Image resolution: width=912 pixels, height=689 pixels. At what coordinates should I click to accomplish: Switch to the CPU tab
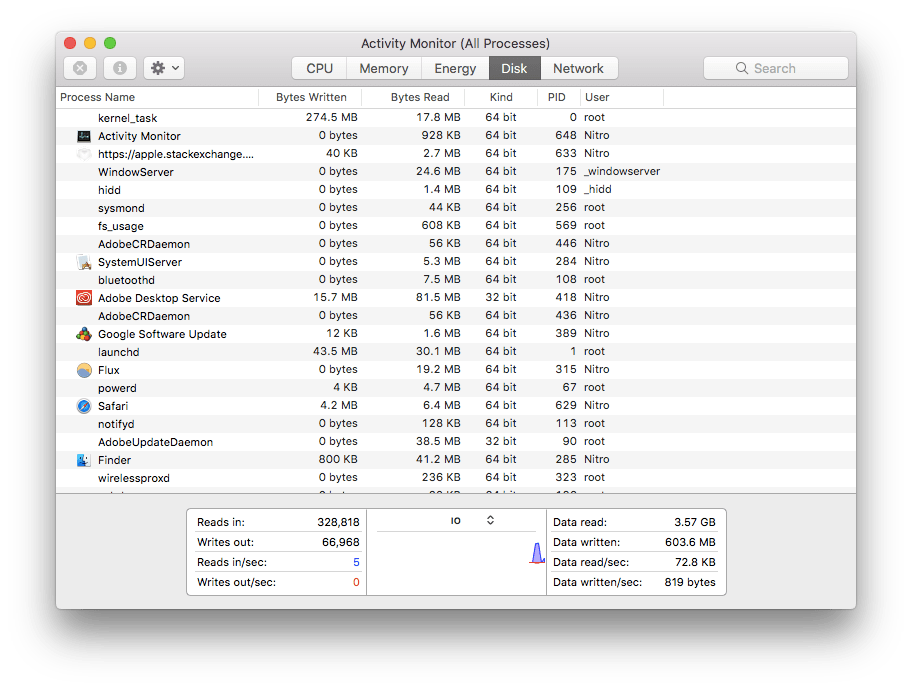tap(319, 69)
